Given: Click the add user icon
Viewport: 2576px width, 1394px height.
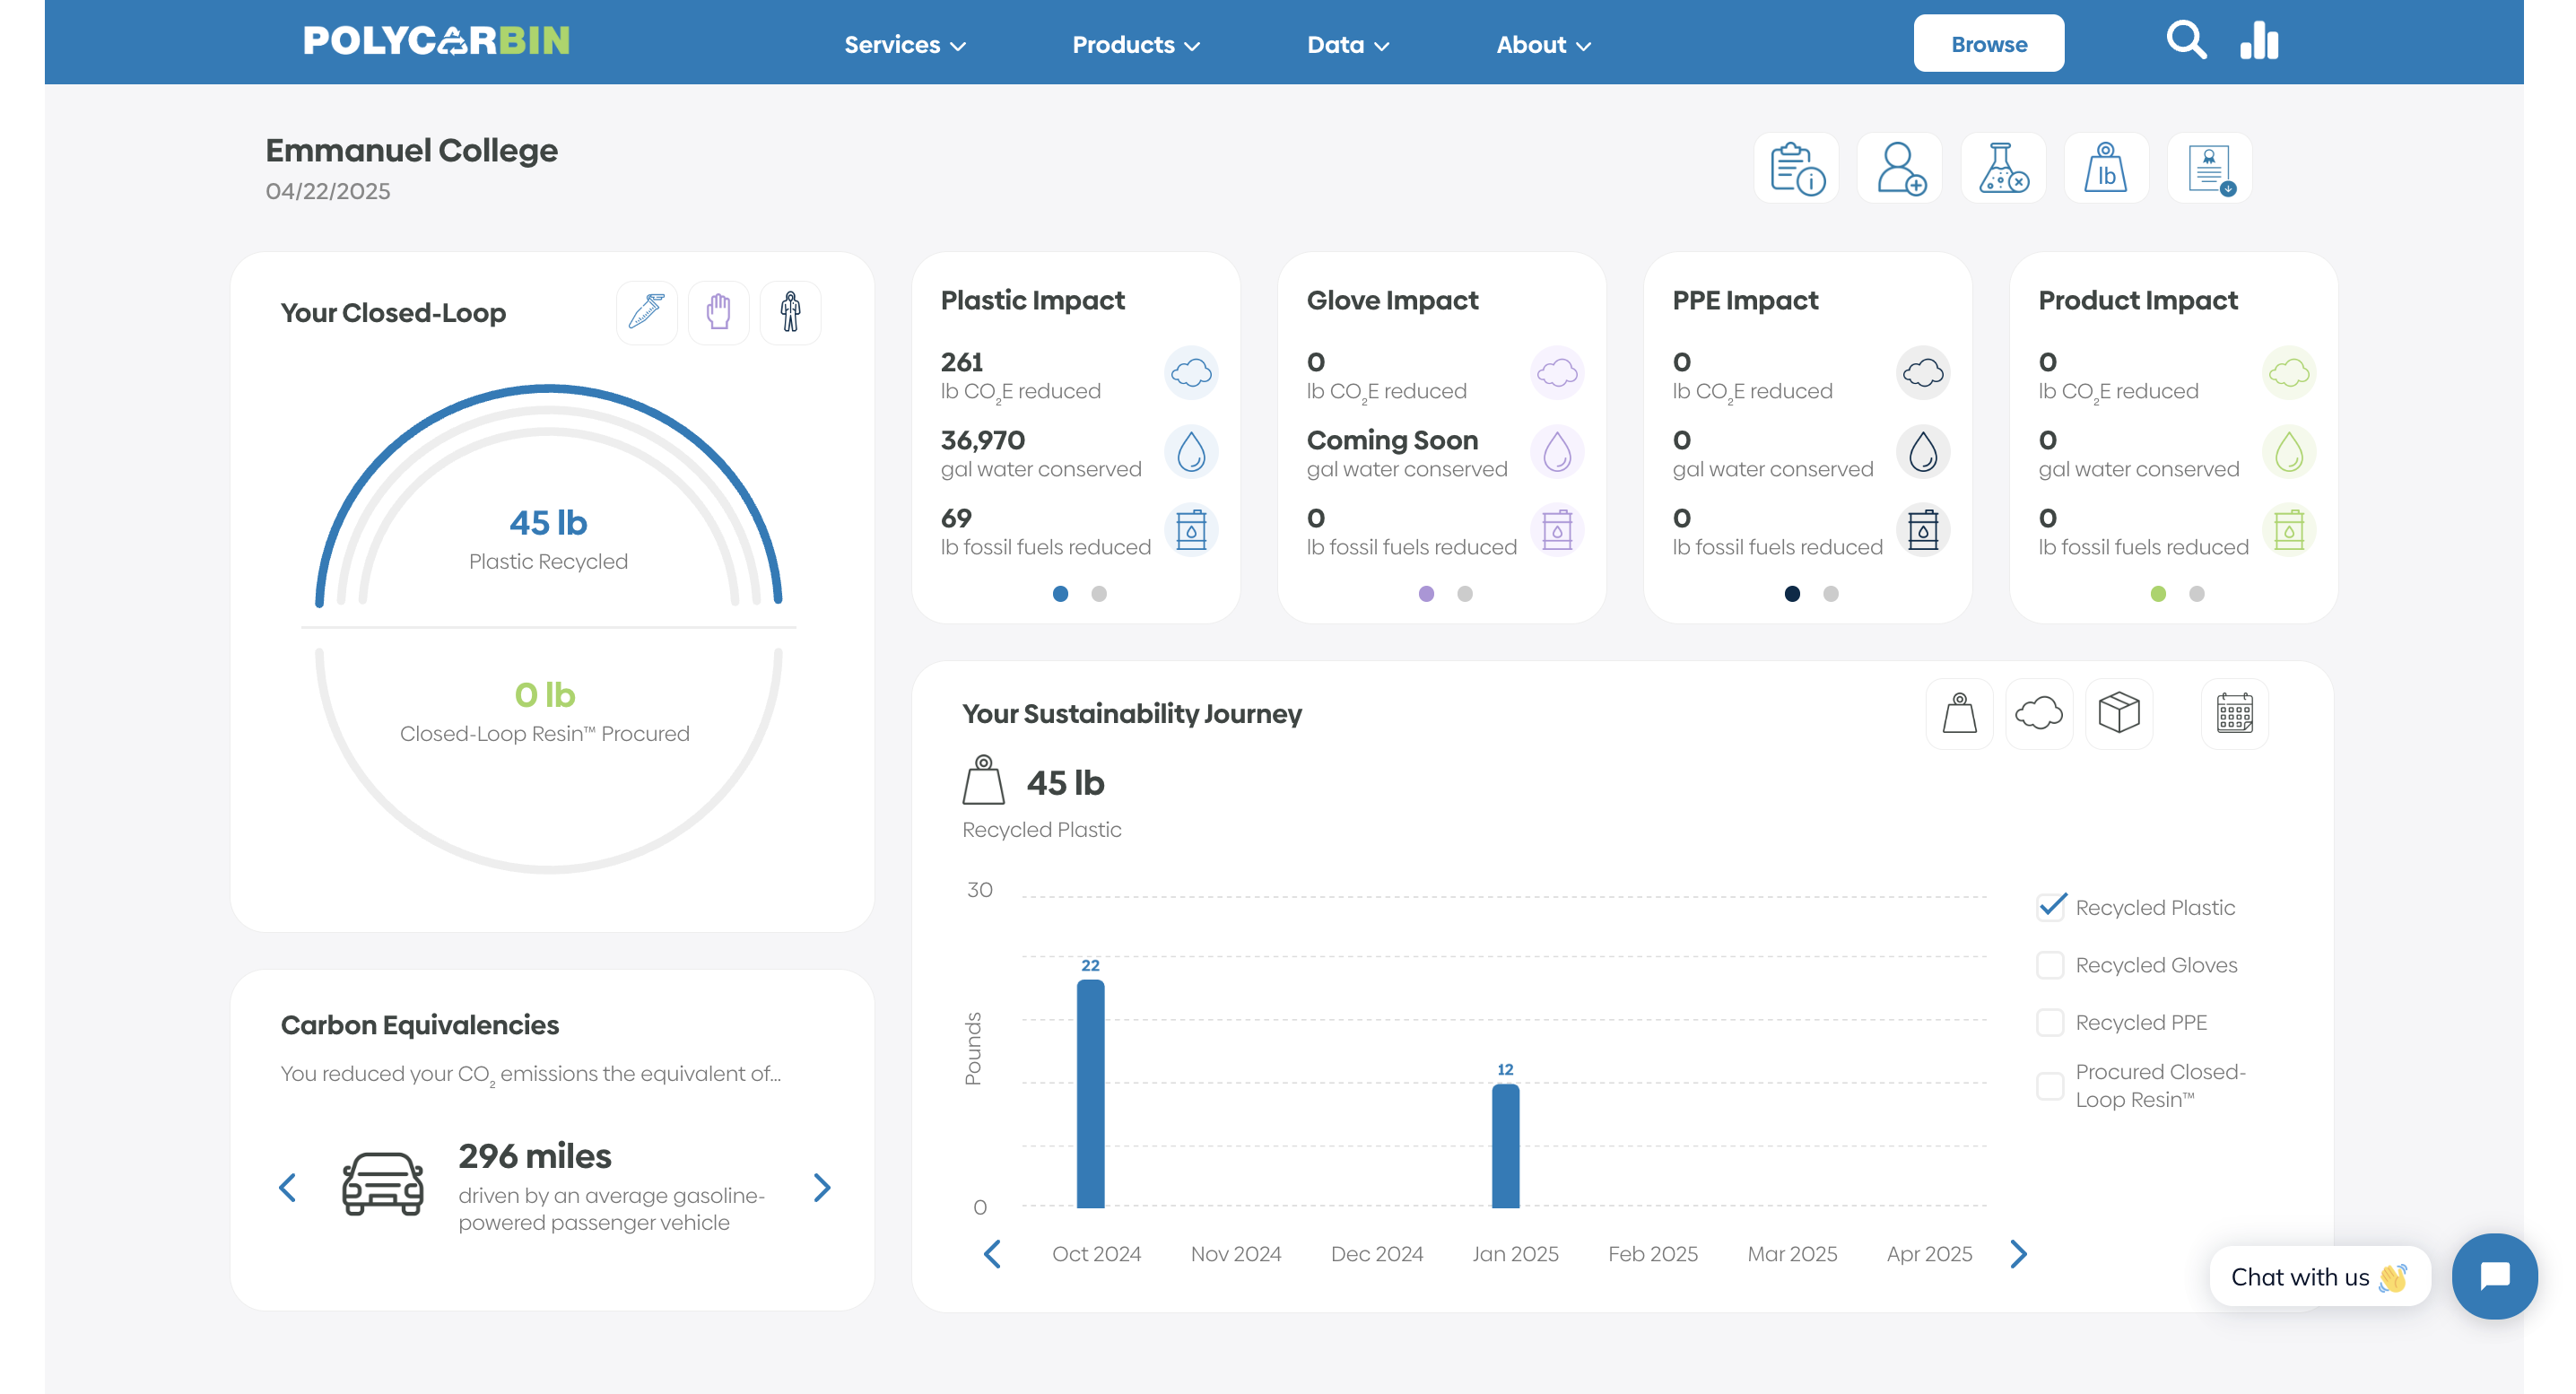Looking at the screenshot, I should coord(1899,168).
